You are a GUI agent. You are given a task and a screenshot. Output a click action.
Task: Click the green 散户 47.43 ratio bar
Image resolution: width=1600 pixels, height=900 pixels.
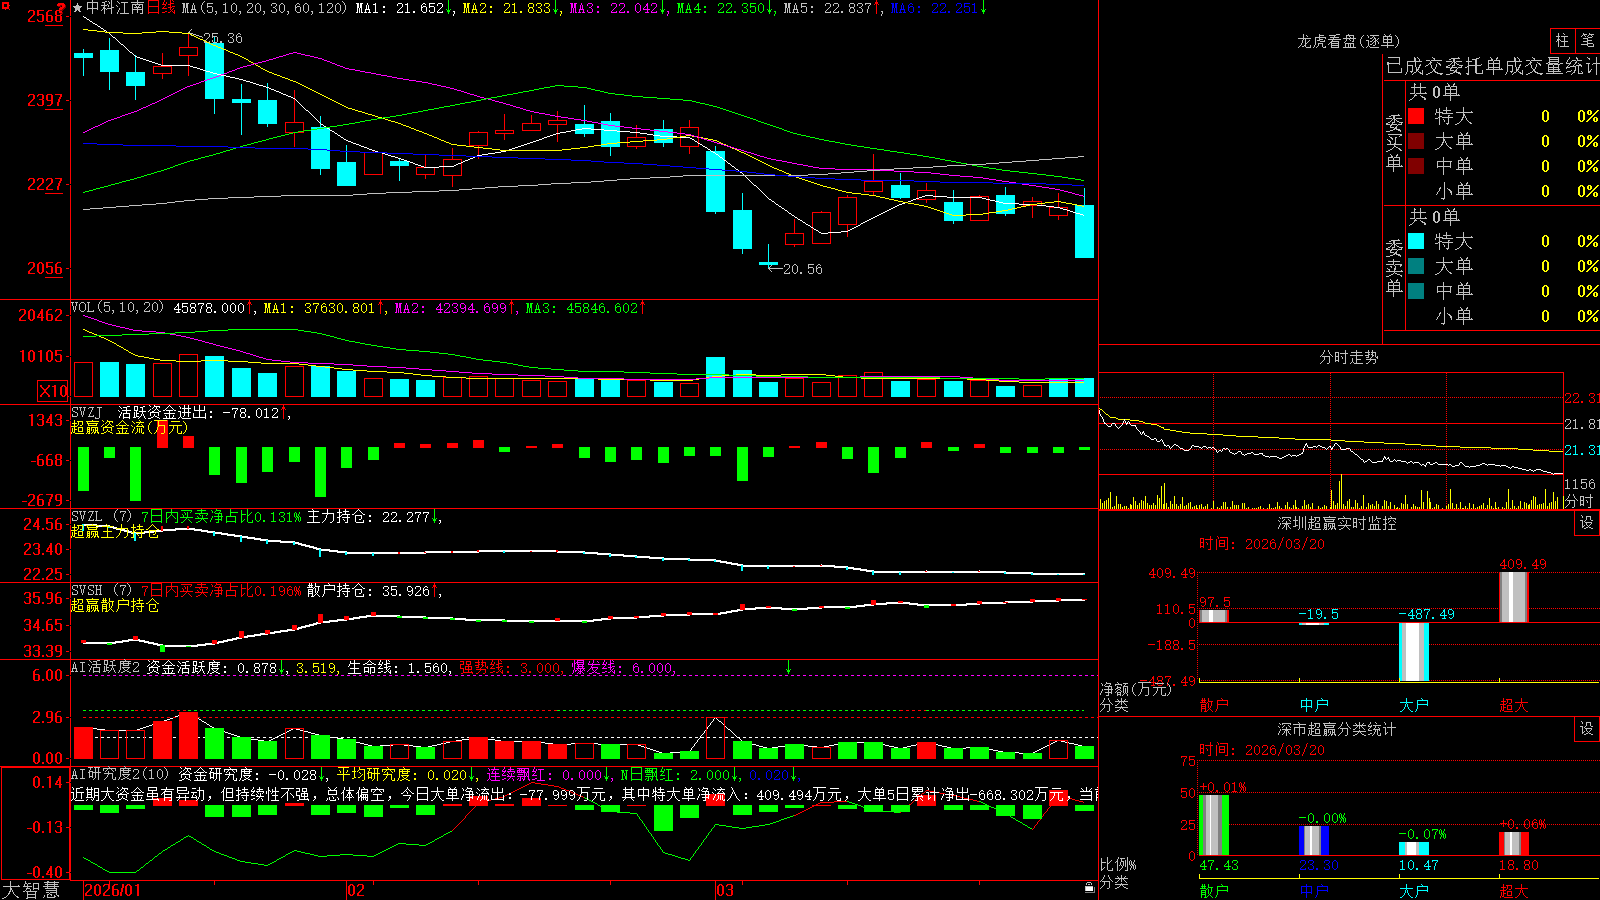pos(1214,825)
